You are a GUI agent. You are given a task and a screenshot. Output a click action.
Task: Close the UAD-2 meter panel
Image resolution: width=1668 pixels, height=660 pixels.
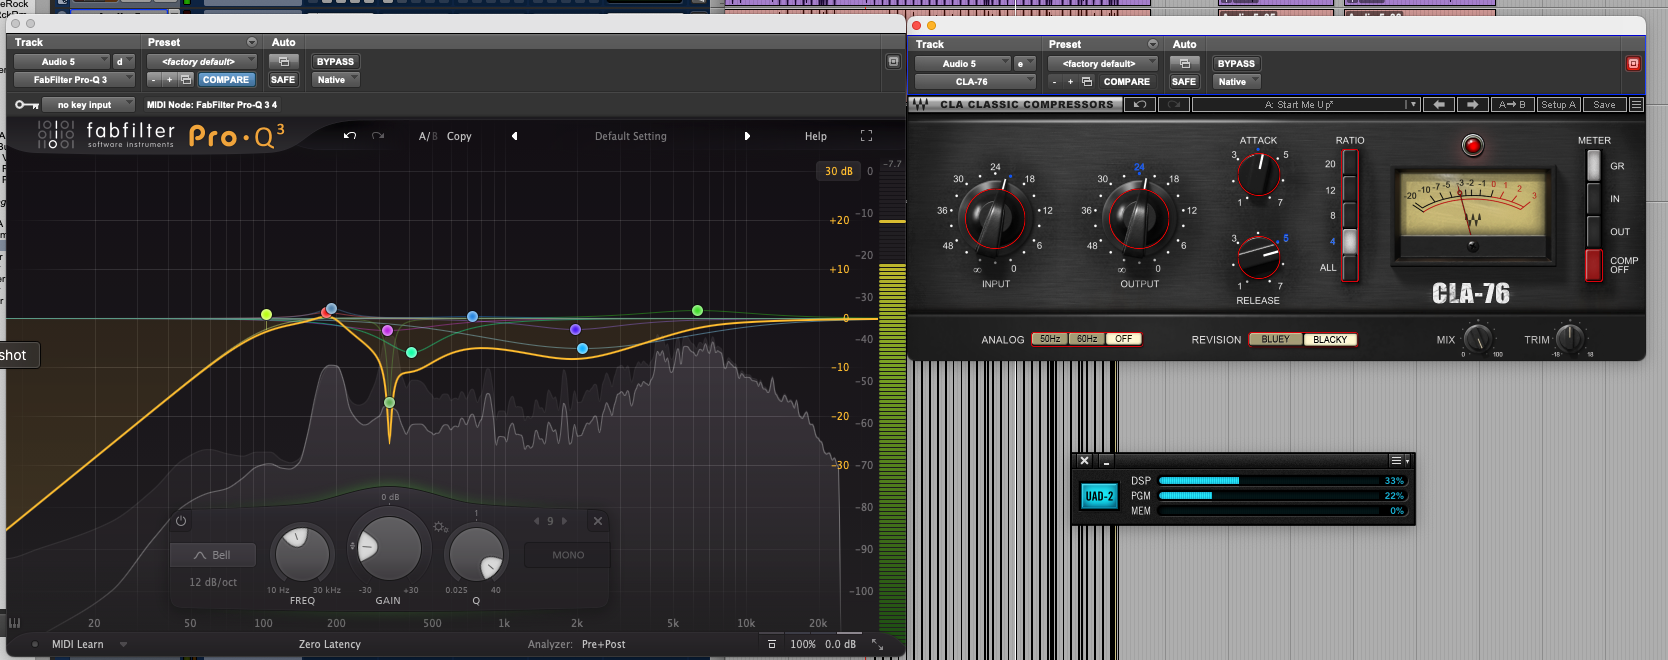[x=1084, y=461]
